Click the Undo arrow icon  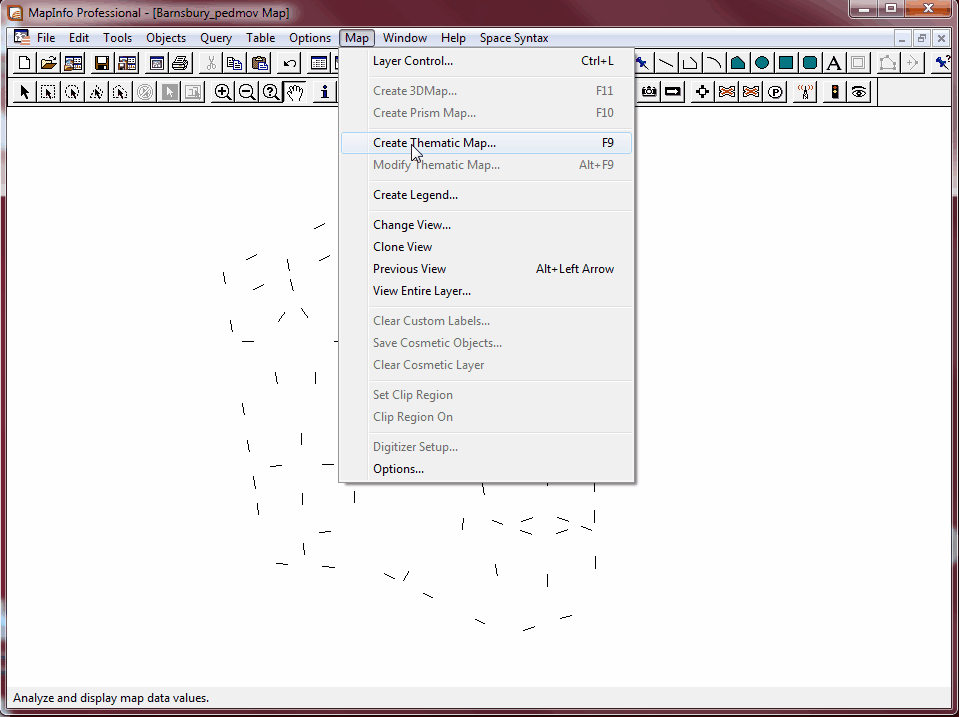290,62
